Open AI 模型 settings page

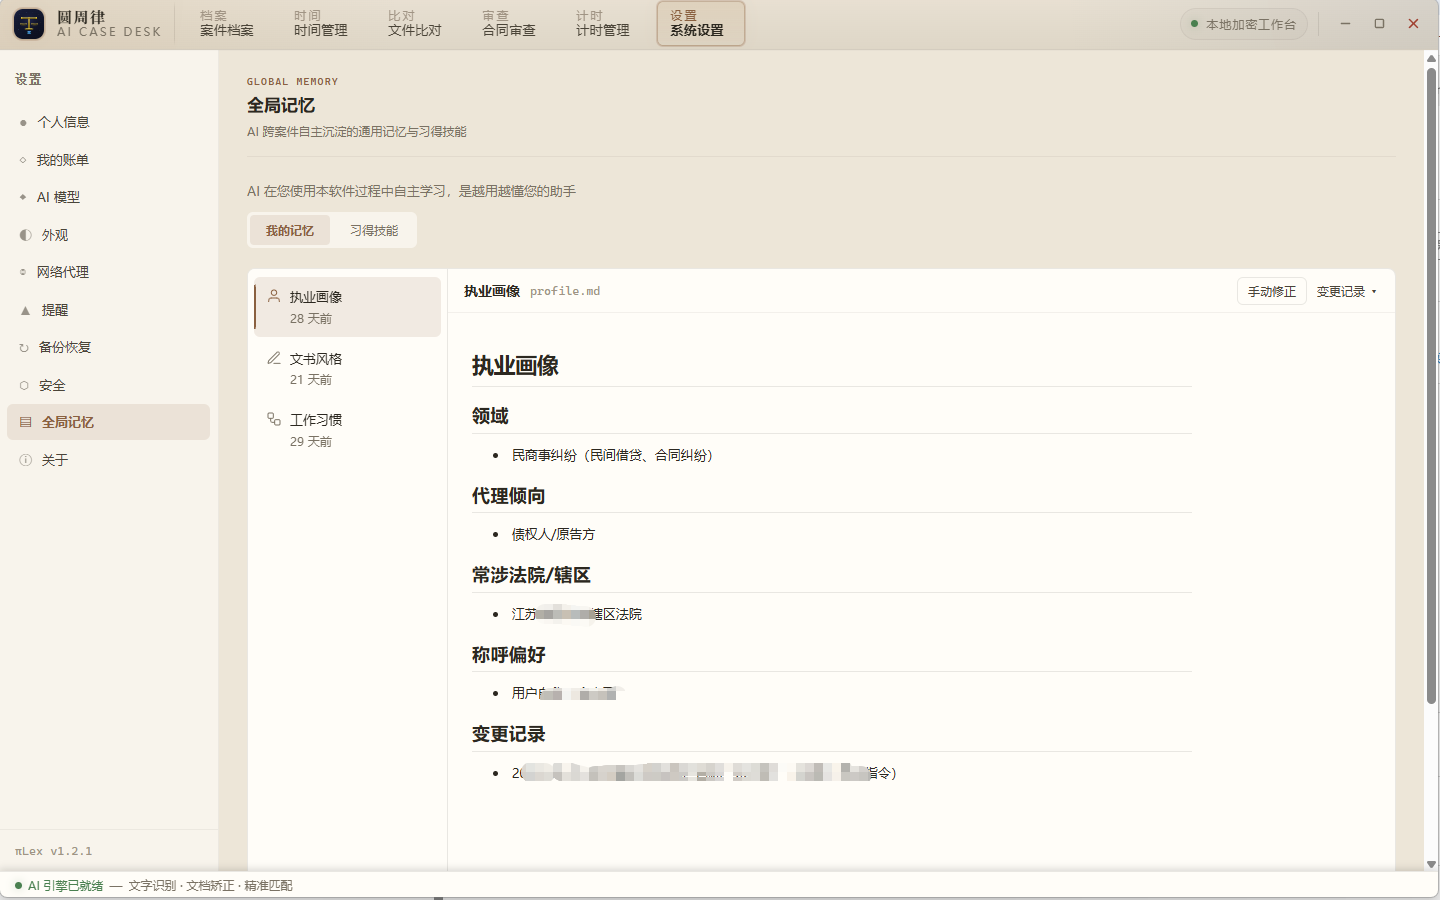(x=108, y=197)
